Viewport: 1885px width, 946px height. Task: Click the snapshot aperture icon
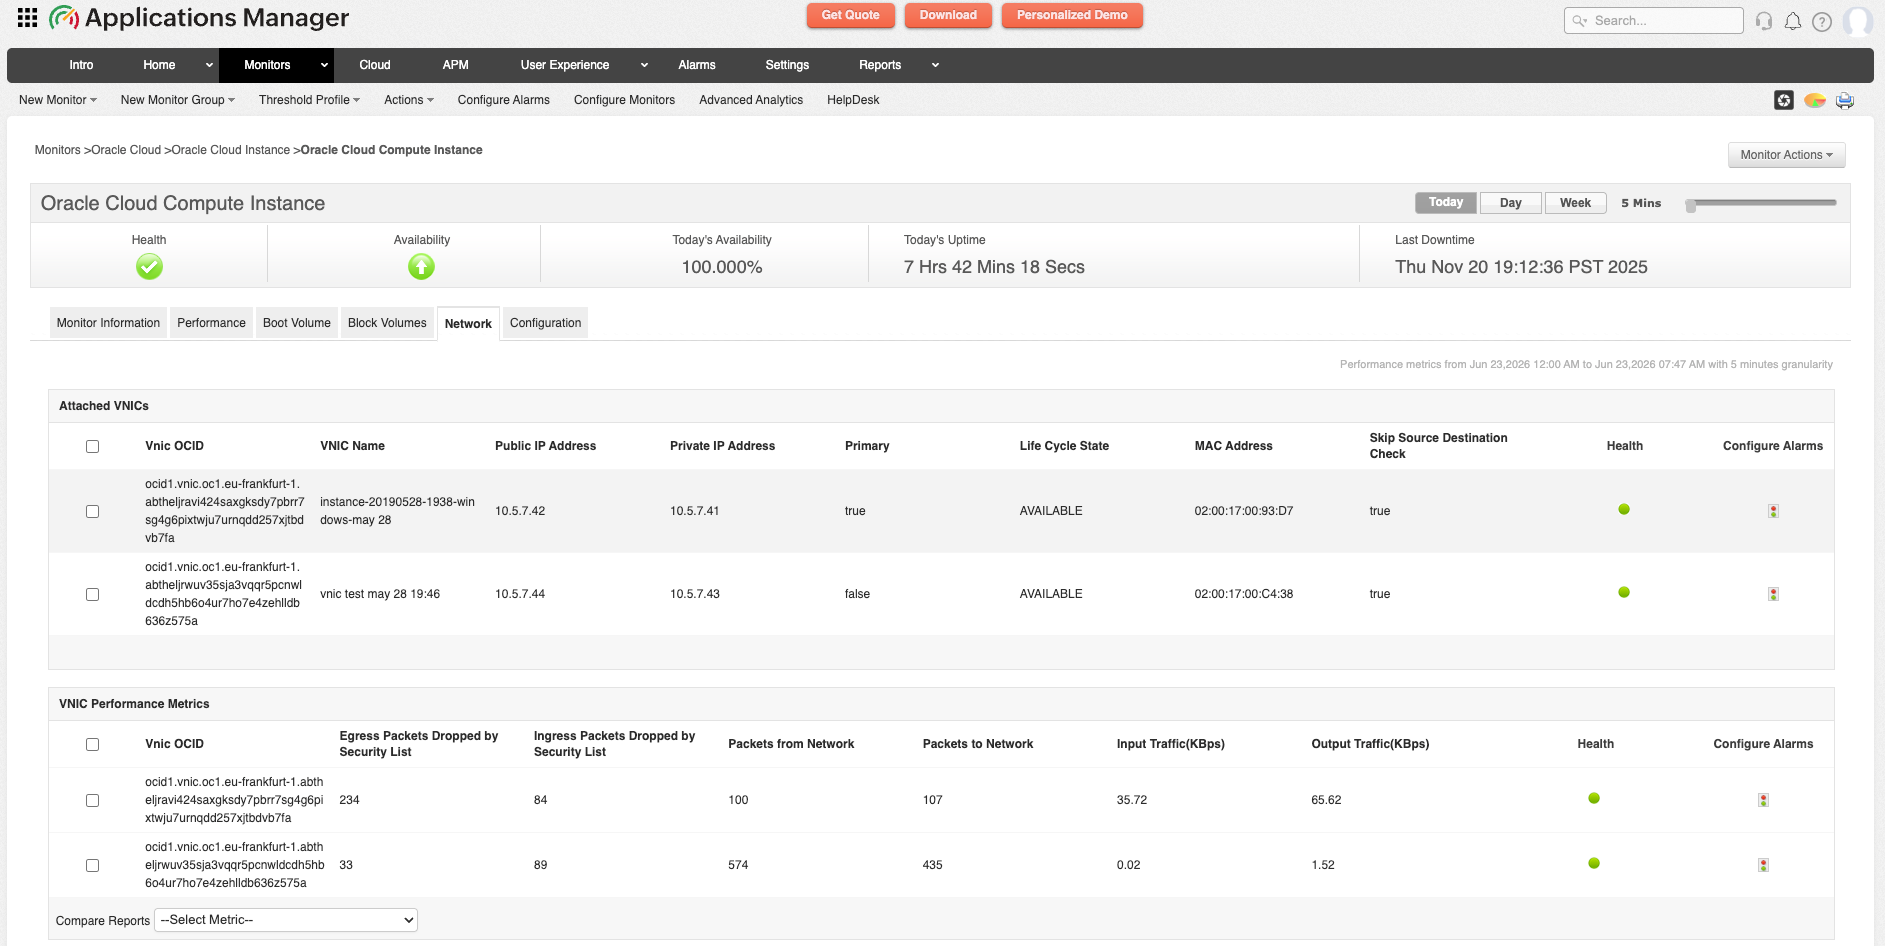coord(1784,100)
